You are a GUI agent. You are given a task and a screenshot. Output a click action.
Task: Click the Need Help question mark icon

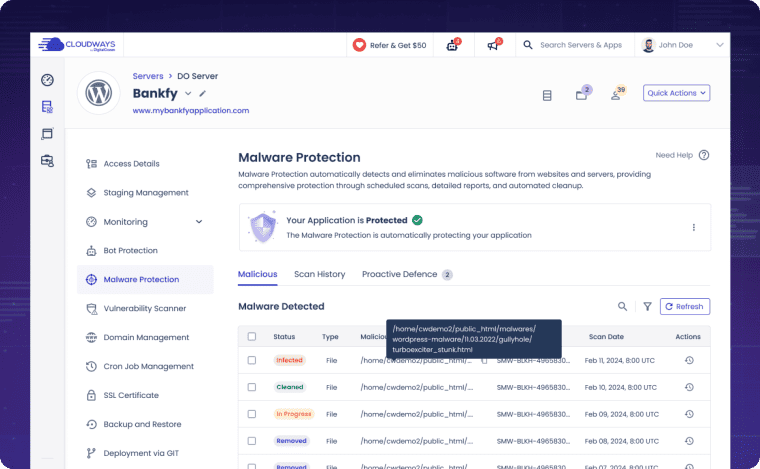(x=704, y=155)
